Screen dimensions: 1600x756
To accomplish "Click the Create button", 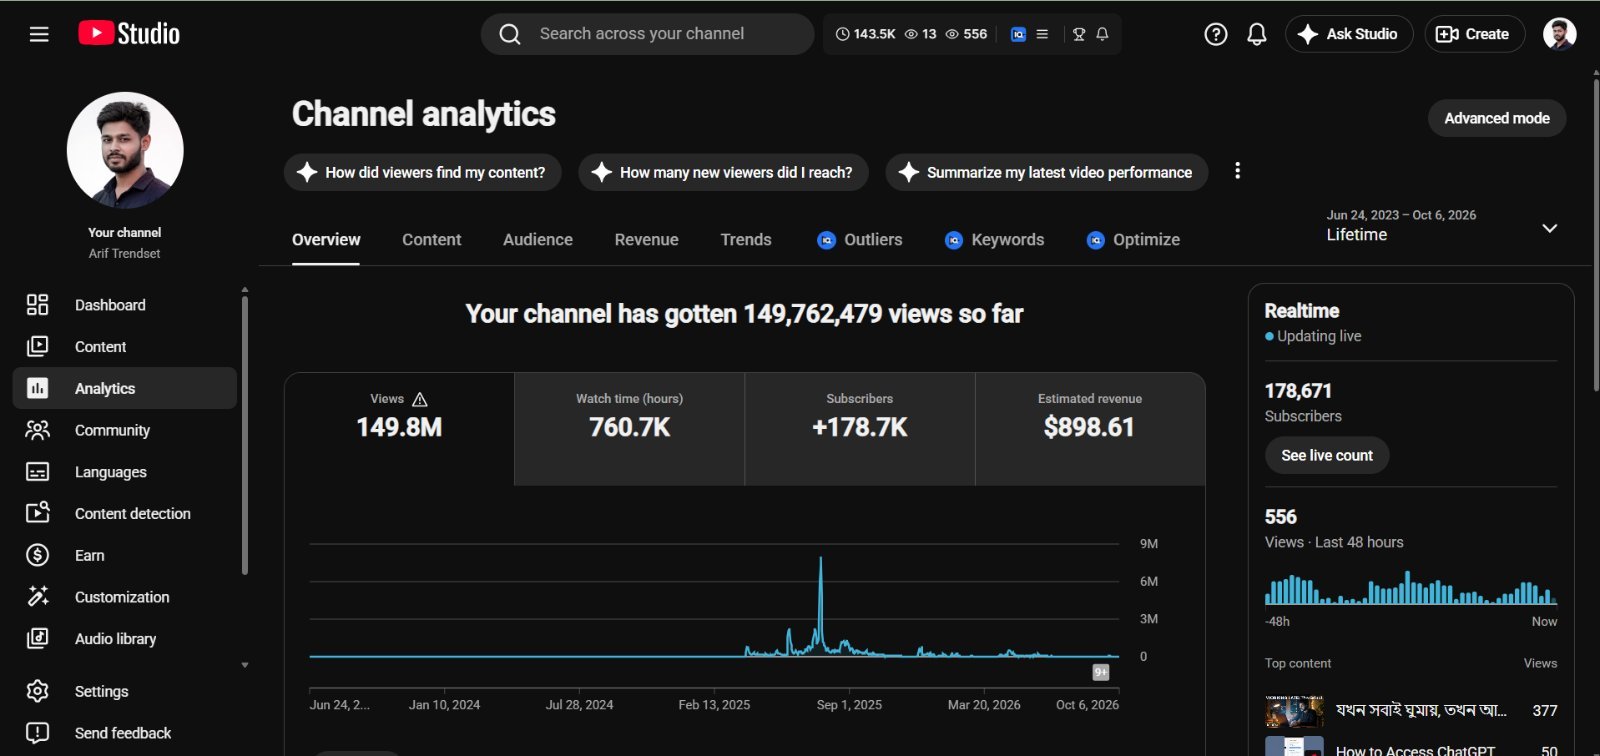I will (1474, 34).
